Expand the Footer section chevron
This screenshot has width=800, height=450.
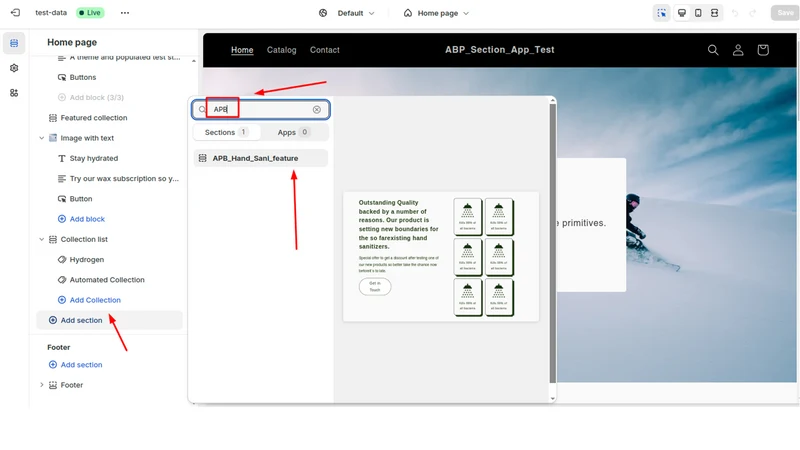[42, 385]
